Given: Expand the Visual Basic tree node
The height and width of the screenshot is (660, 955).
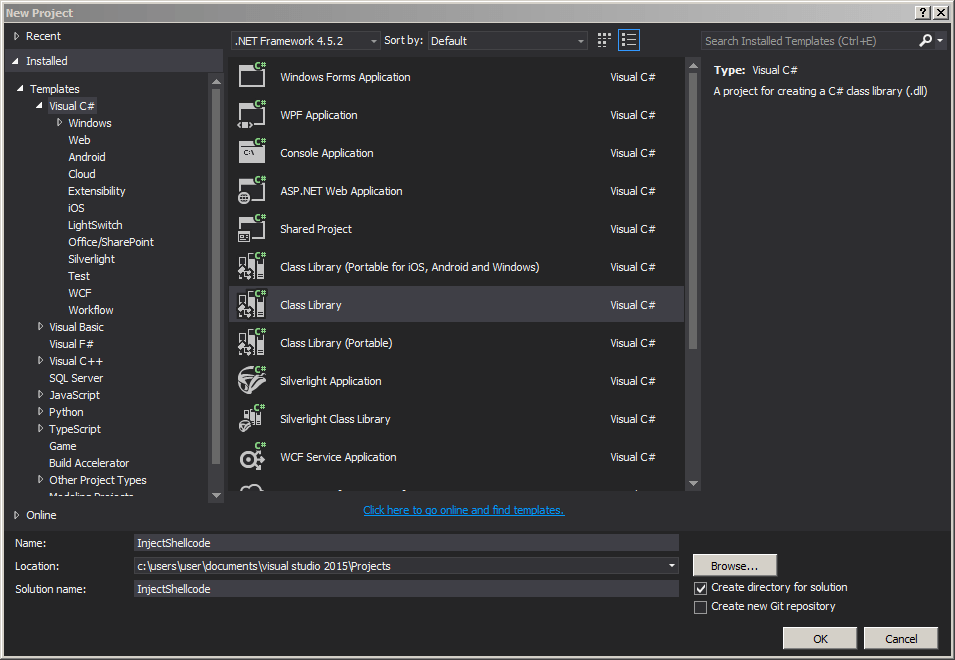Looking at the screenshot, I should click(39, 326).
